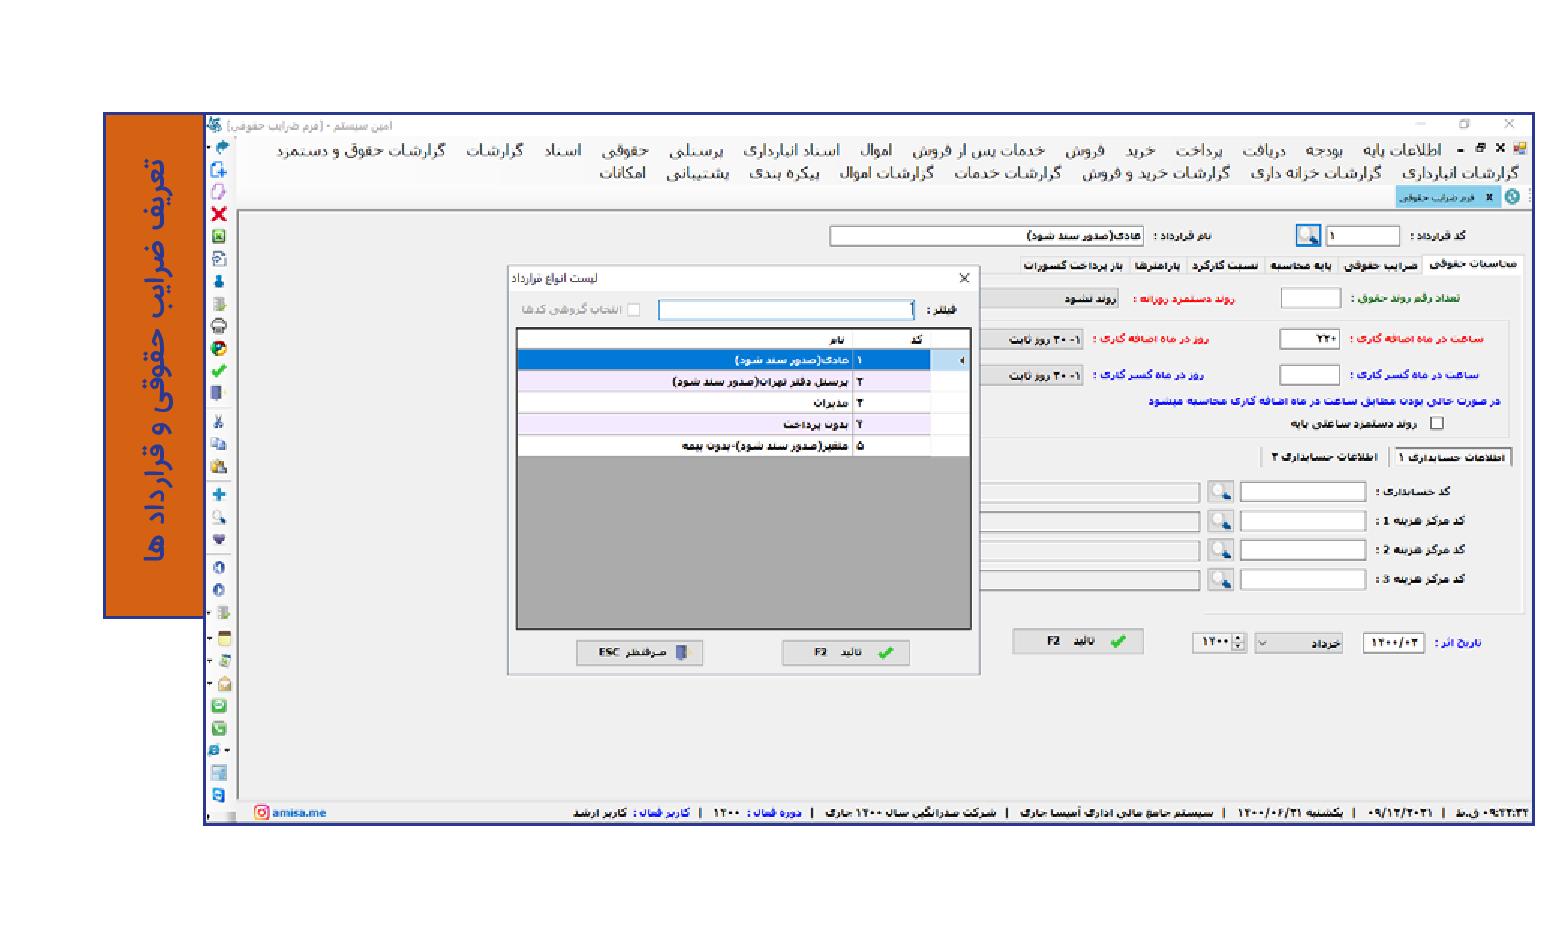Click lookup icon next to کد حسابداری field
The height and width of the screenshot is (938, 1563).
pos(1220,492)
